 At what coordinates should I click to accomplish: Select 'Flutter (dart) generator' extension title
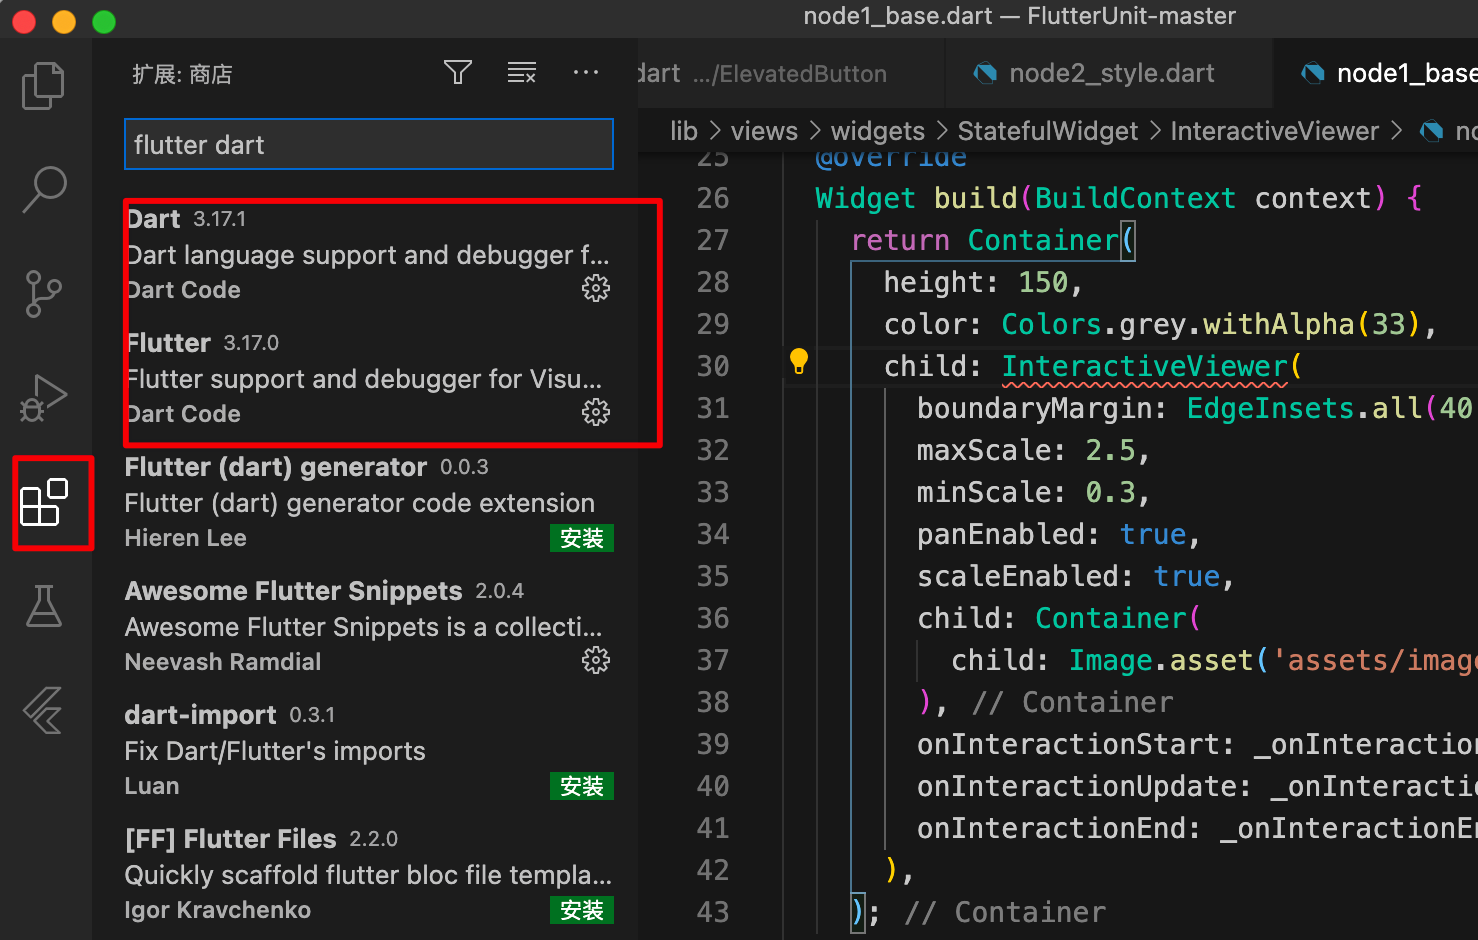coord(276,467)
